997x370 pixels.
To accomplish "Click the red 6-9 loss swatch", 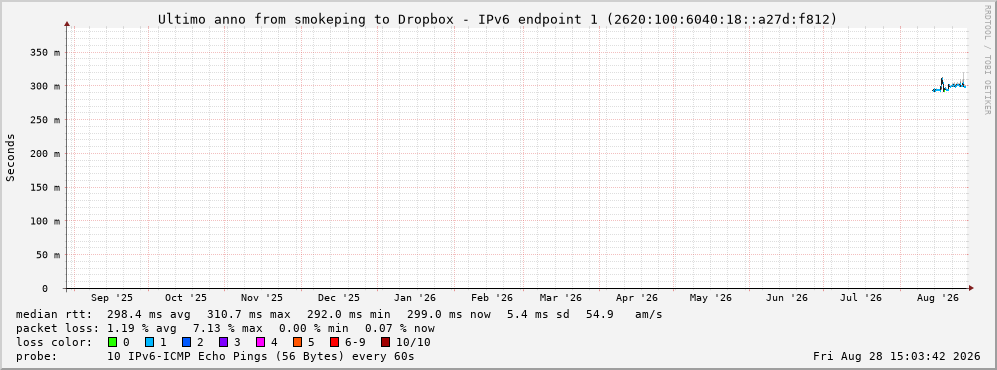I will pos(334,342).
